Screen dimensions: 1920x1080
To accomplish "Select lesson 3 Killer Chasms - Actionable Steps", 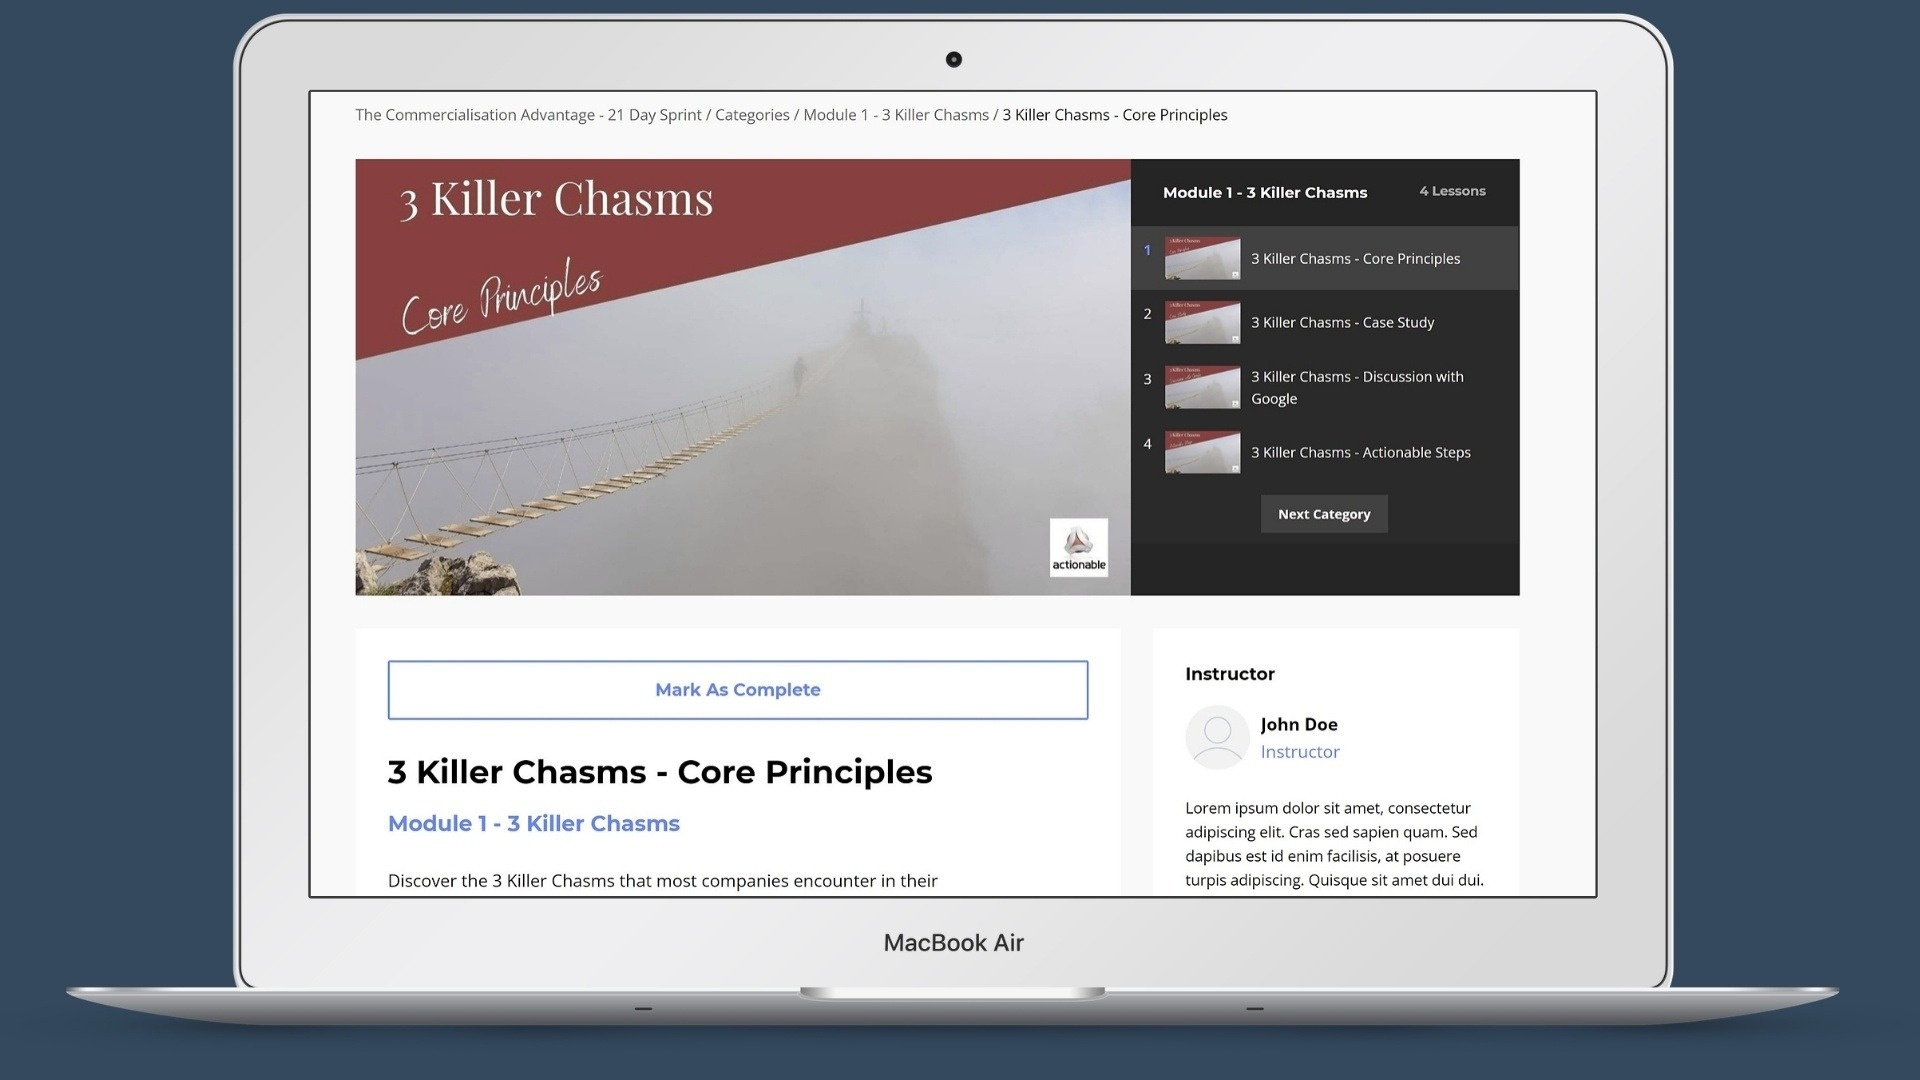I will point(1360,453).
